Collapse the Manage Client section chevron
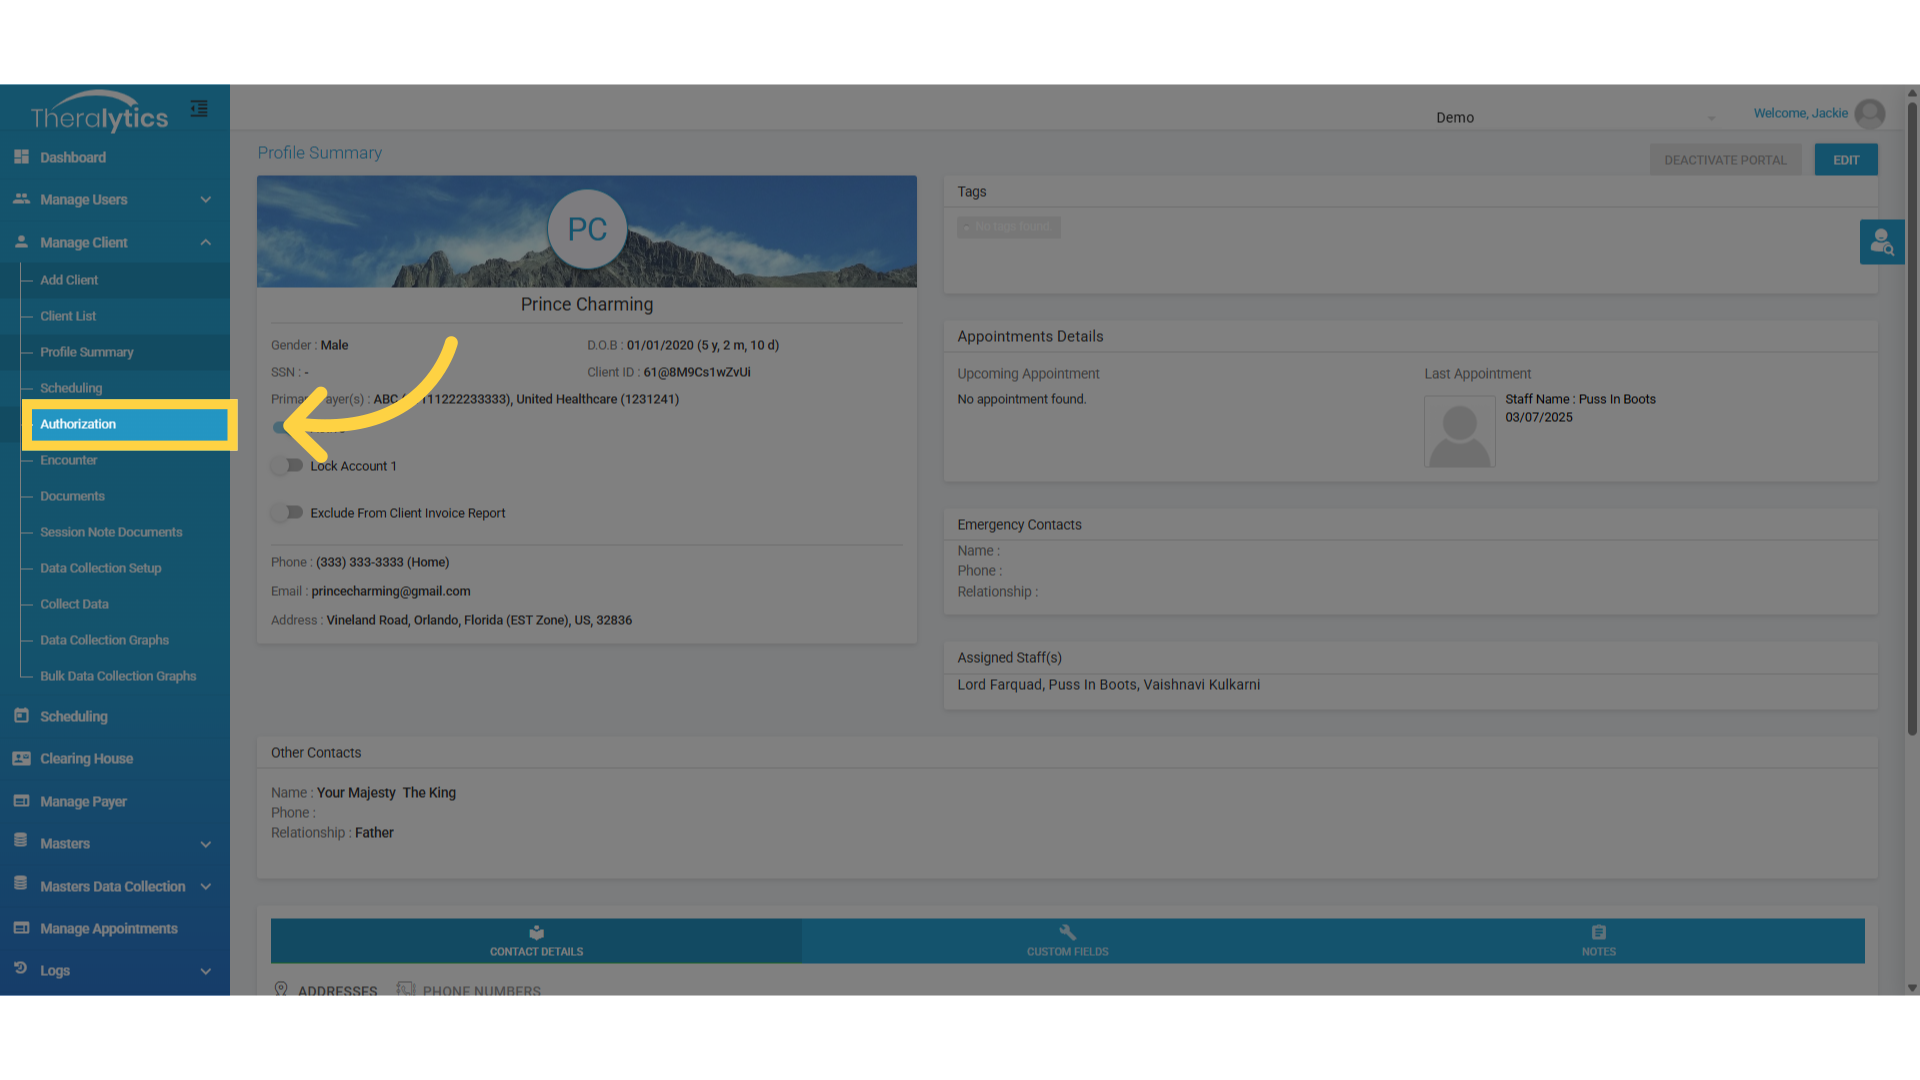This screenshot has height=1080, width=1920. [x=206, y=242]
